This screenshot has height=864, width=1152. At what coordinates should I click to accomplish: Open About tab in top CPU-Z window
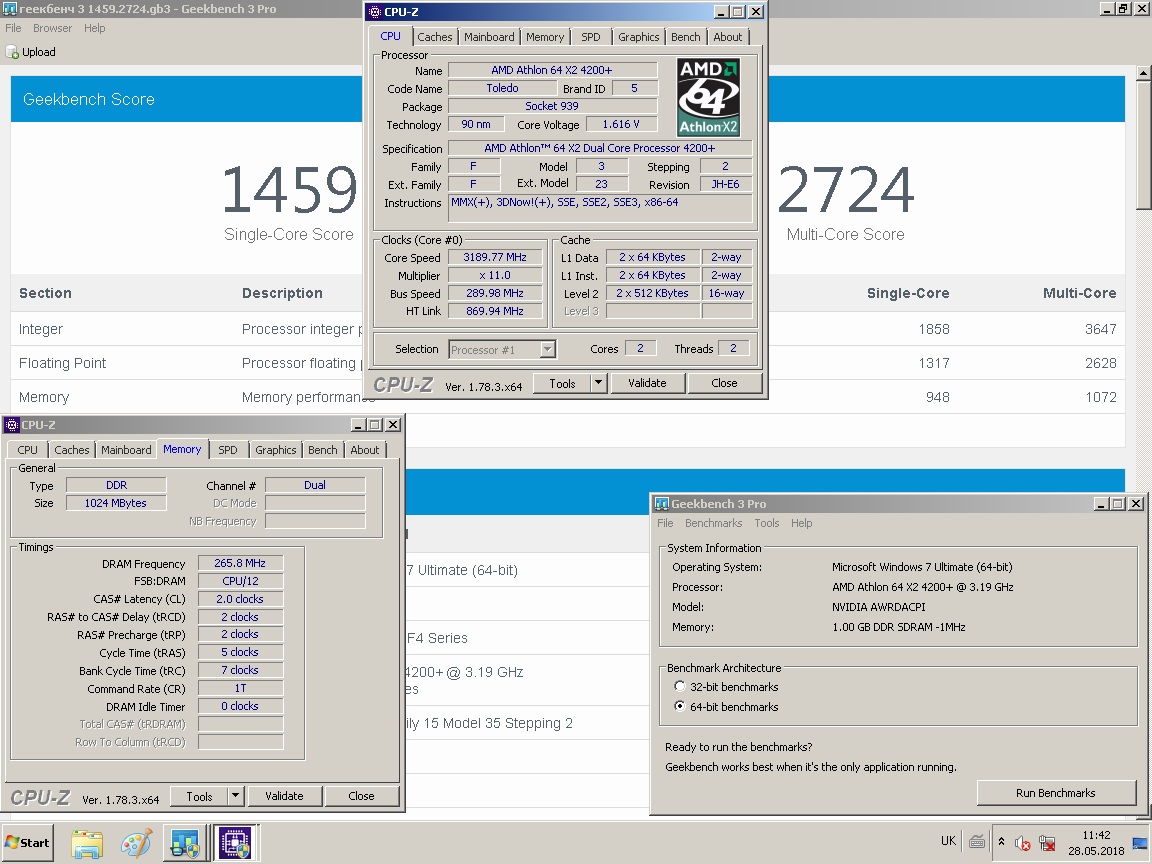tap(727, 37)
